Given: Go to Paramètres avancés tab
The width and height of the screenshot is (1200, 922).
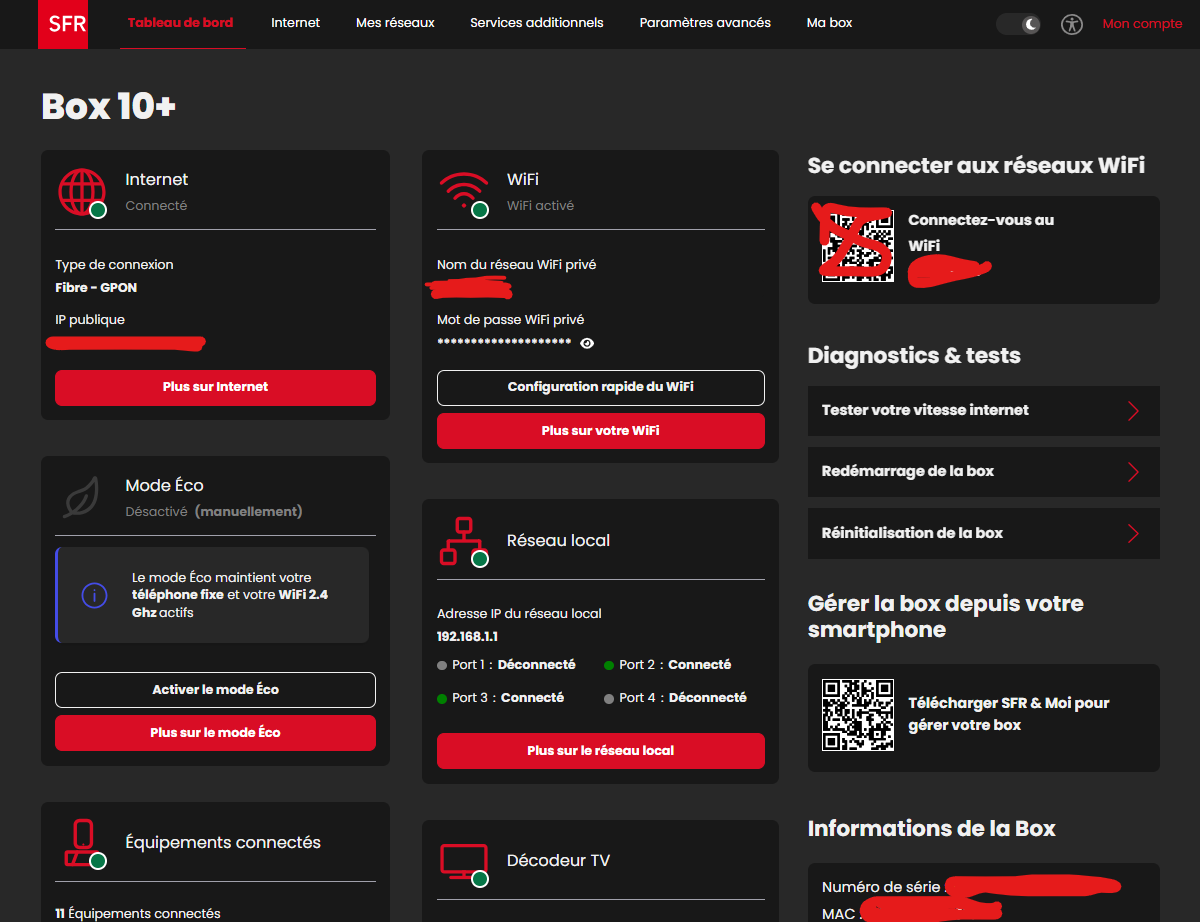Looking at the screenshot, I should click(705, 23).
